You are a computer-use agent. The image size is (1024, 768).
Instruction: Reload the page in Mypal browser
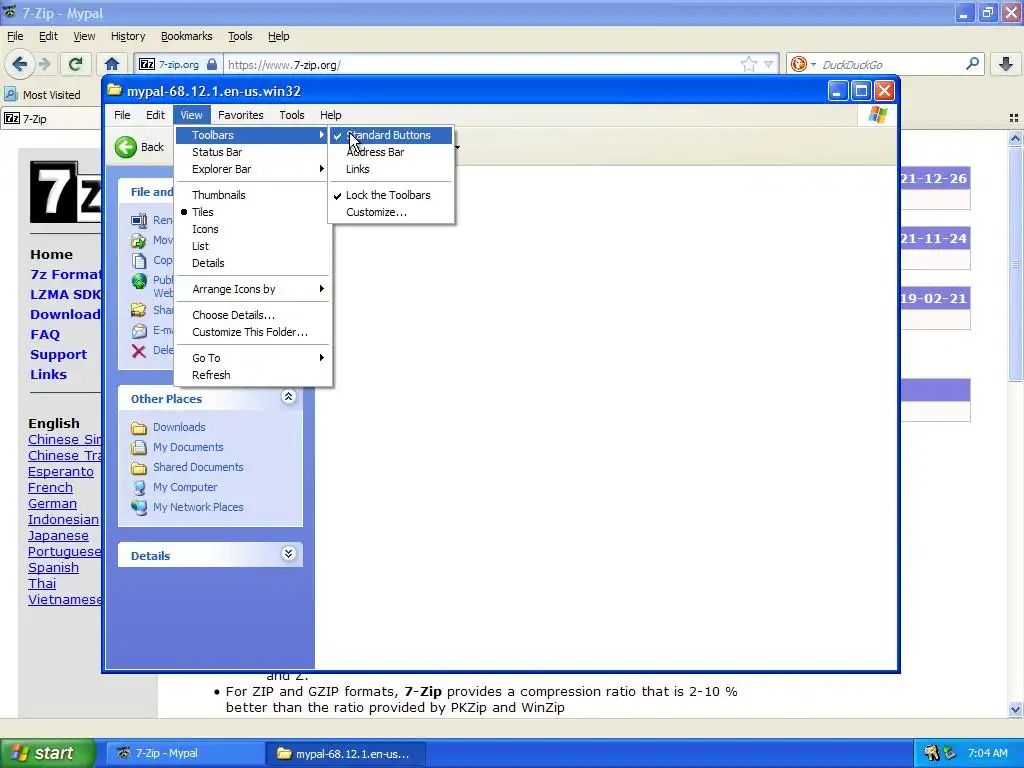(x=75, y=64)
